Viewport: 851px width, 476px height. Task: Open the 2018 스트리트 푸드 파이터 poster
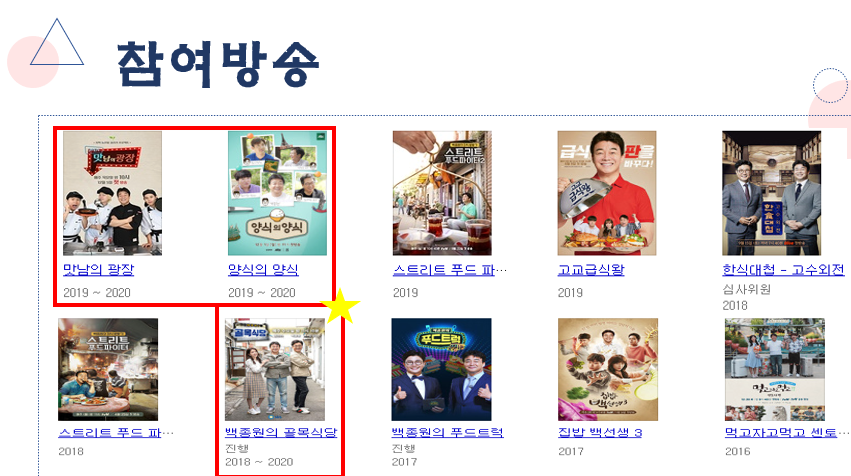coord(108,369)
